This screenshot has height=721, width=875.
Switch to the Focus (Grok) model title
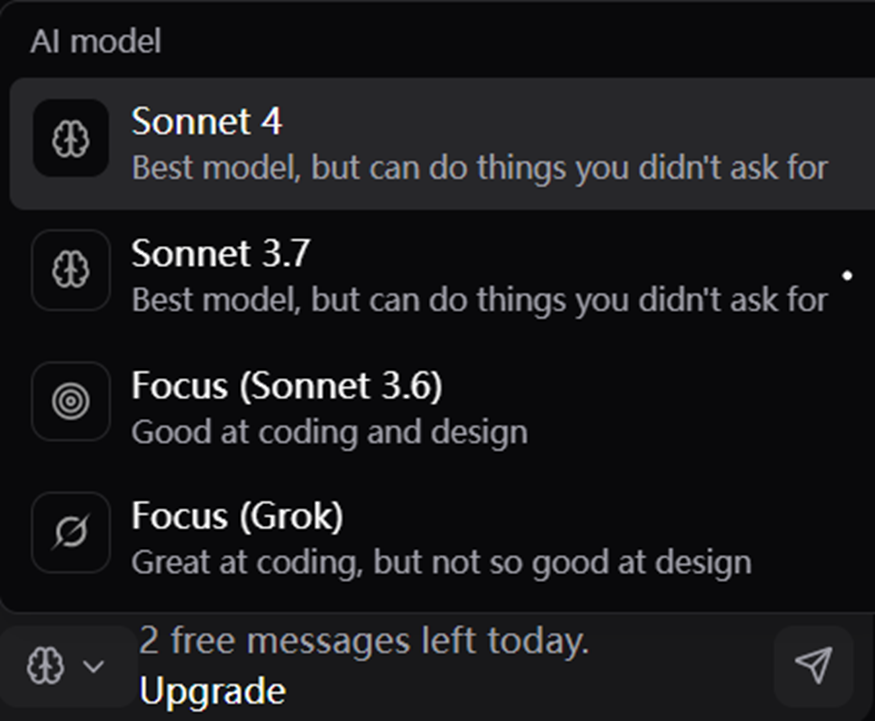[237, 516]
